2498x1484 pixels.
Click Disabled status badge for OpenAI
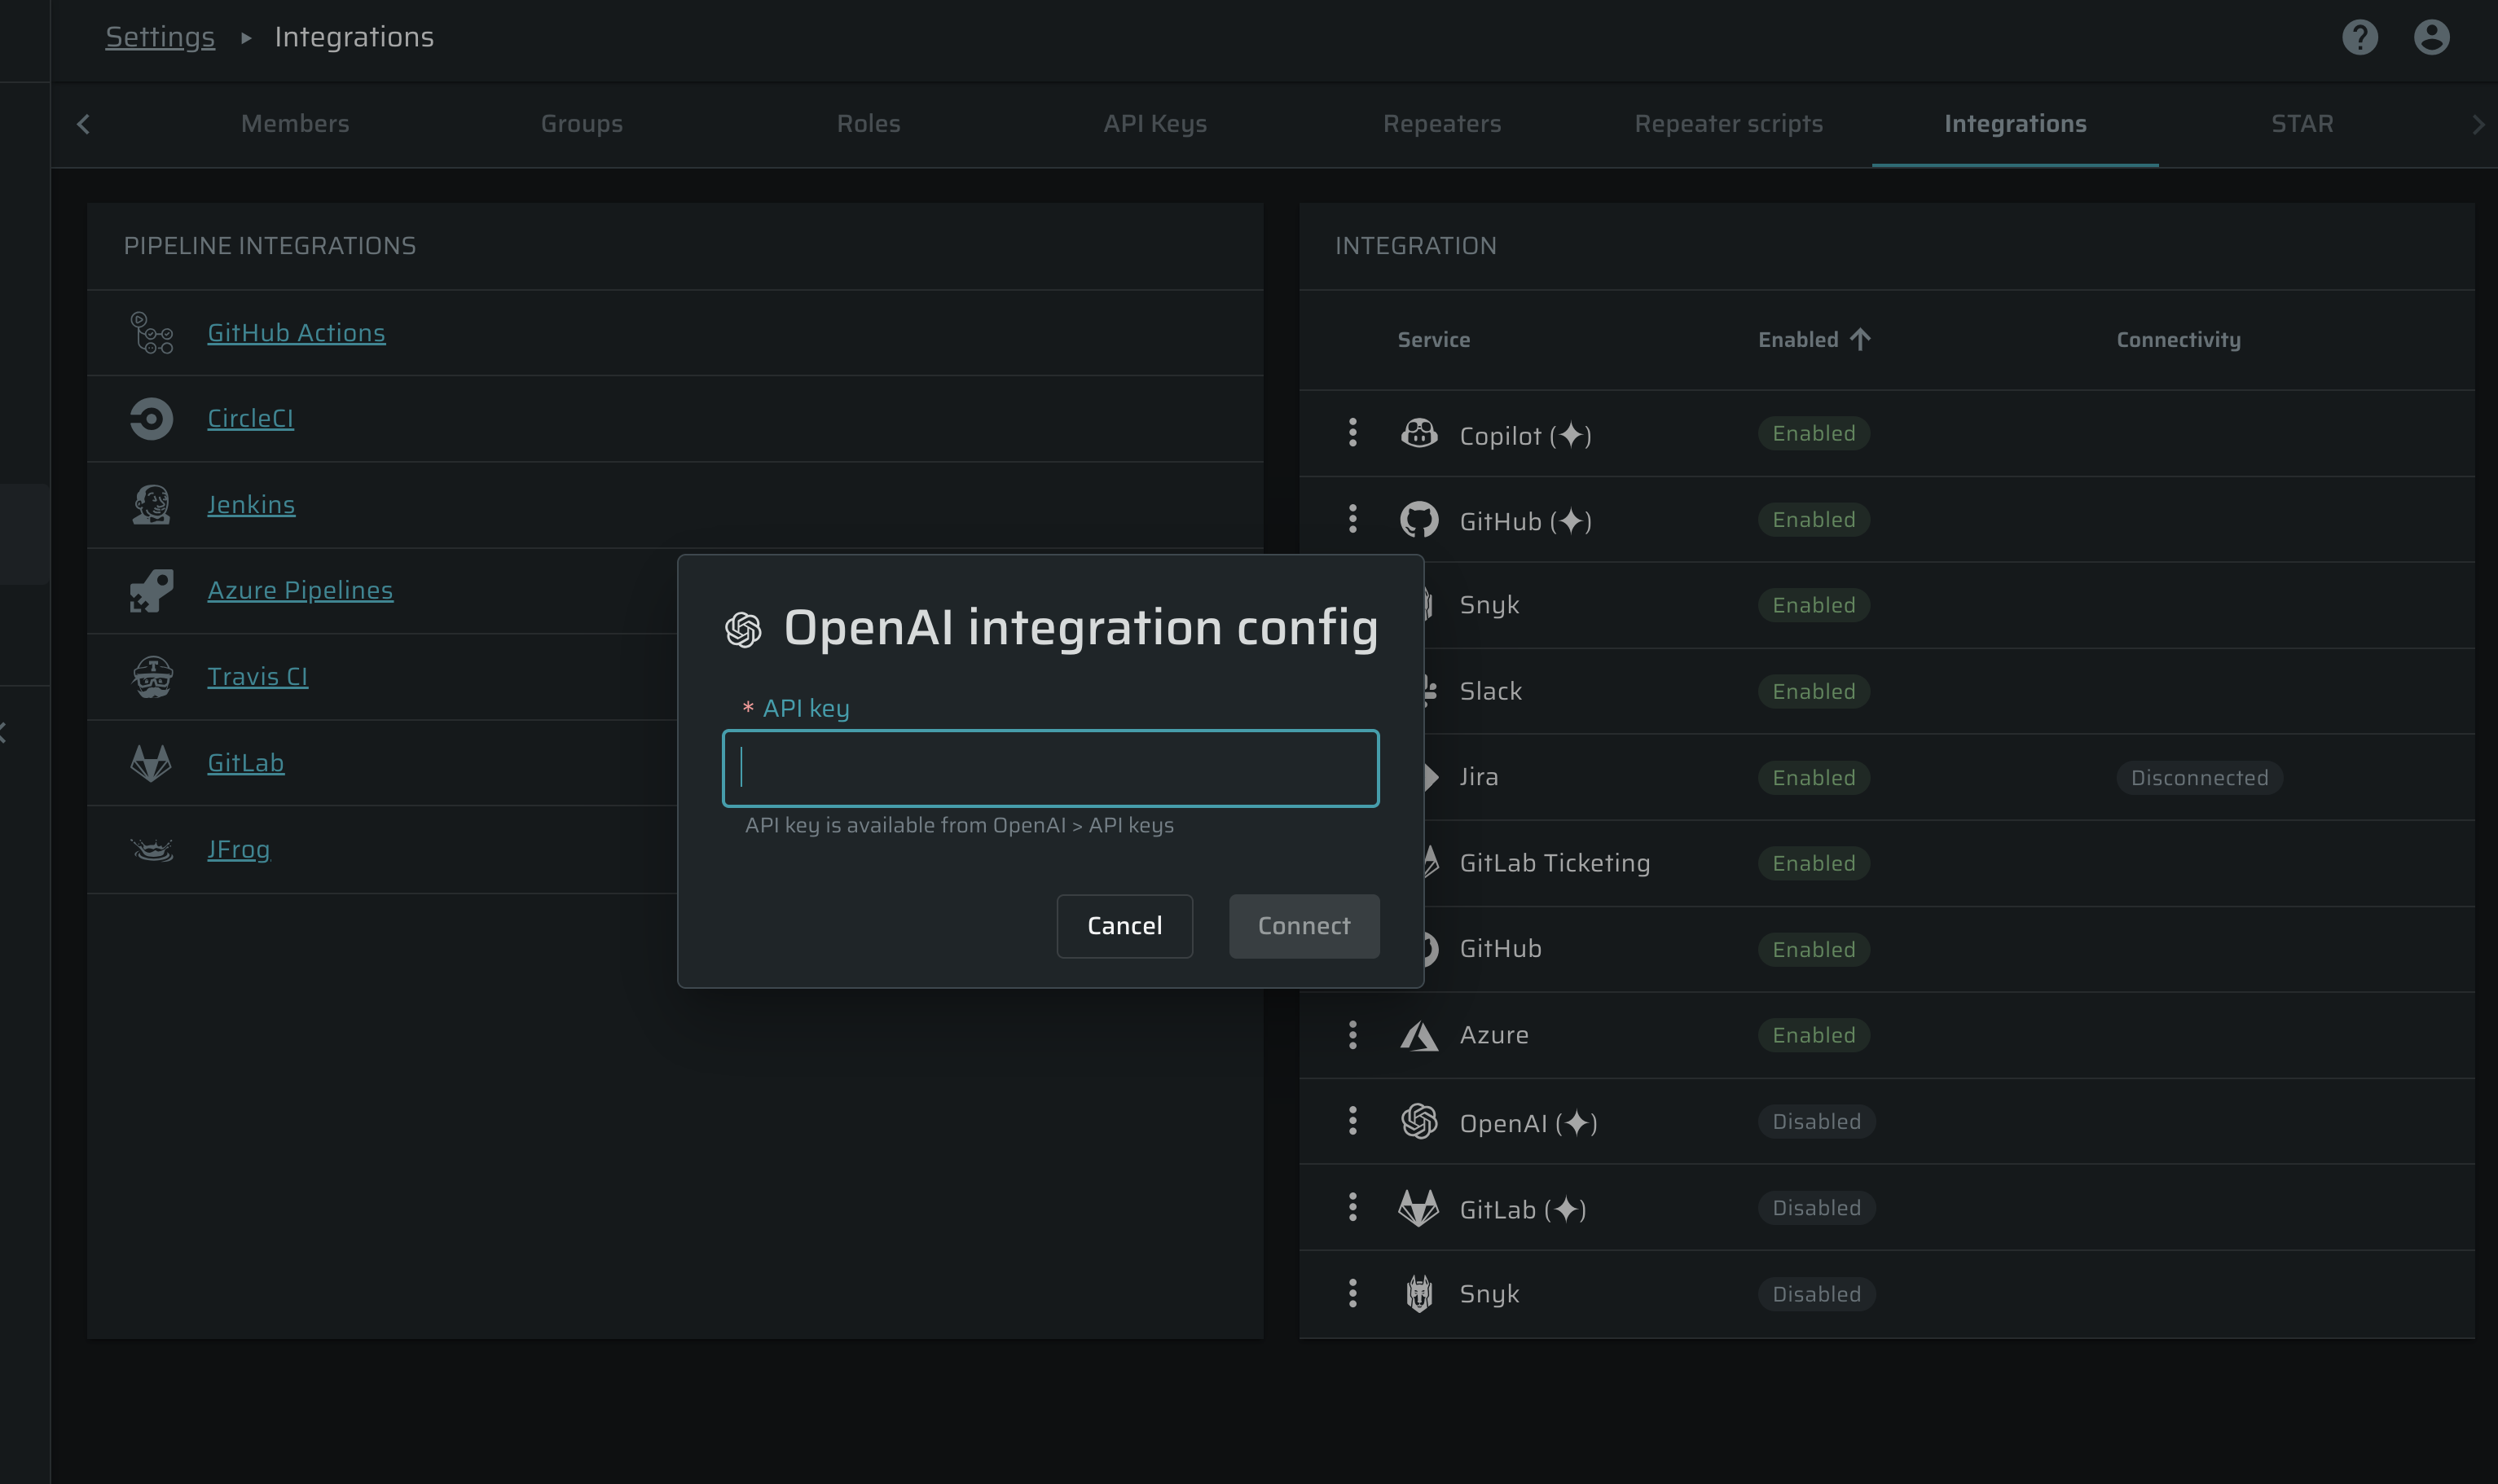pyautogui.click(x=1816, y=1122)
